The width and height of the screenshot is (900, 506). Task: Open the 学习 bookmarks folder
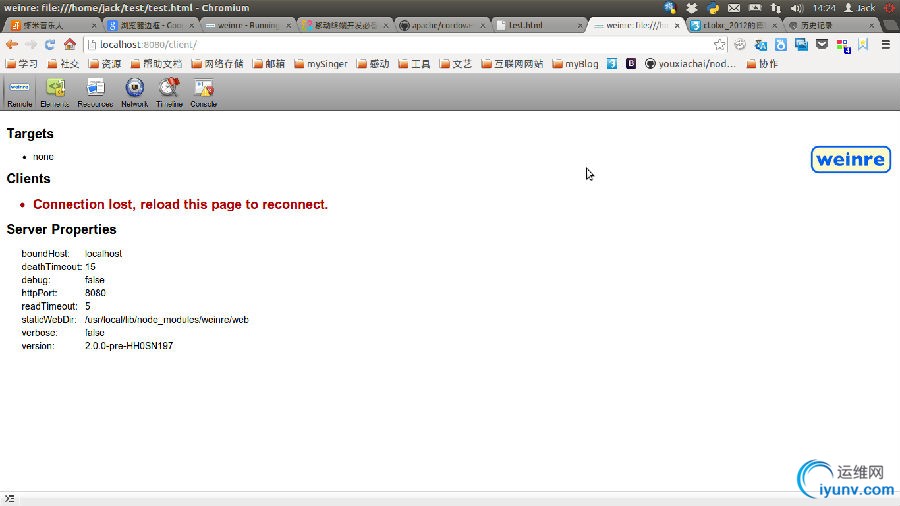coord(21,64)
